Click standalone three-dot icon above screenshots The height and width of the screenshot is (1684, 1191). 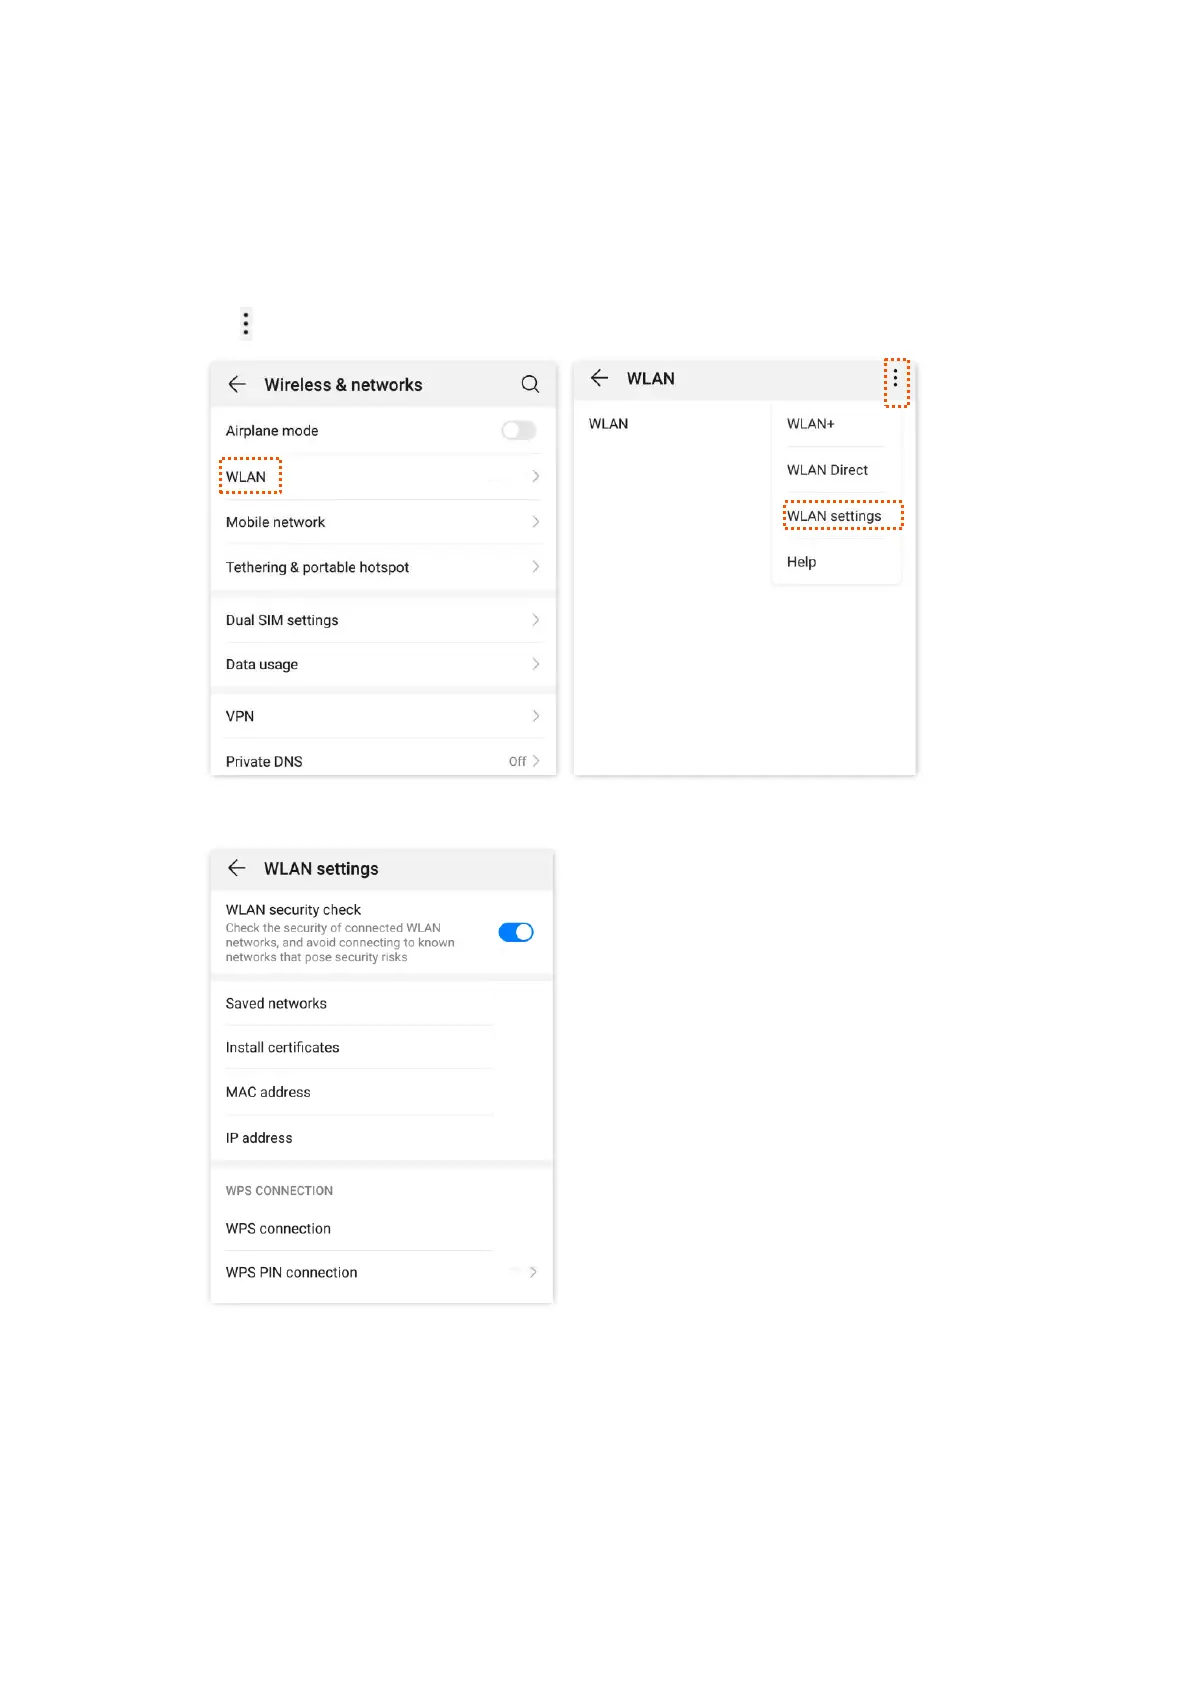245,323
